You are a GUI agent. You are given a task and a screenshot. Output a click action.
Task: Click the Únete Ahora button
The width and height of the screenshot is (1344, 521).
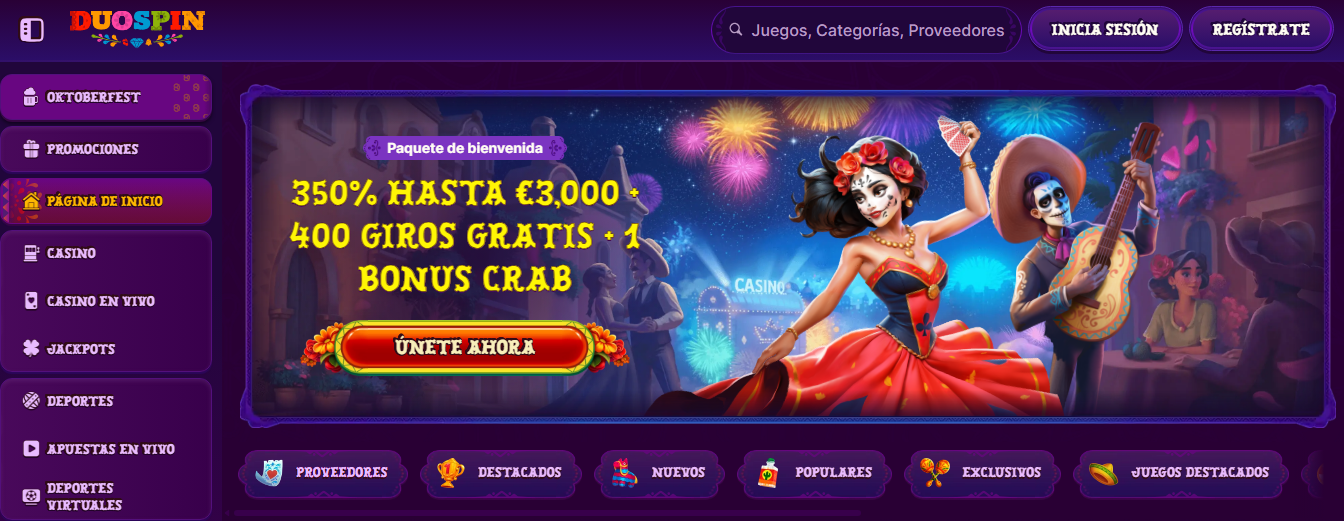464,348
